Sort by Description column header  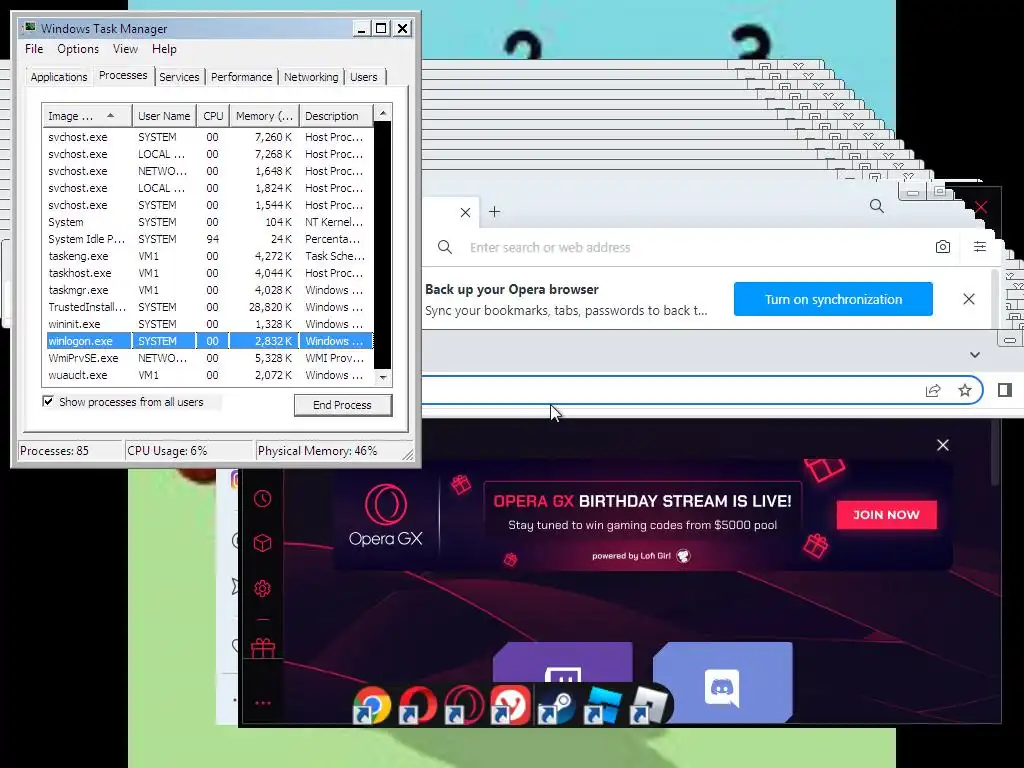click(336, 116)
